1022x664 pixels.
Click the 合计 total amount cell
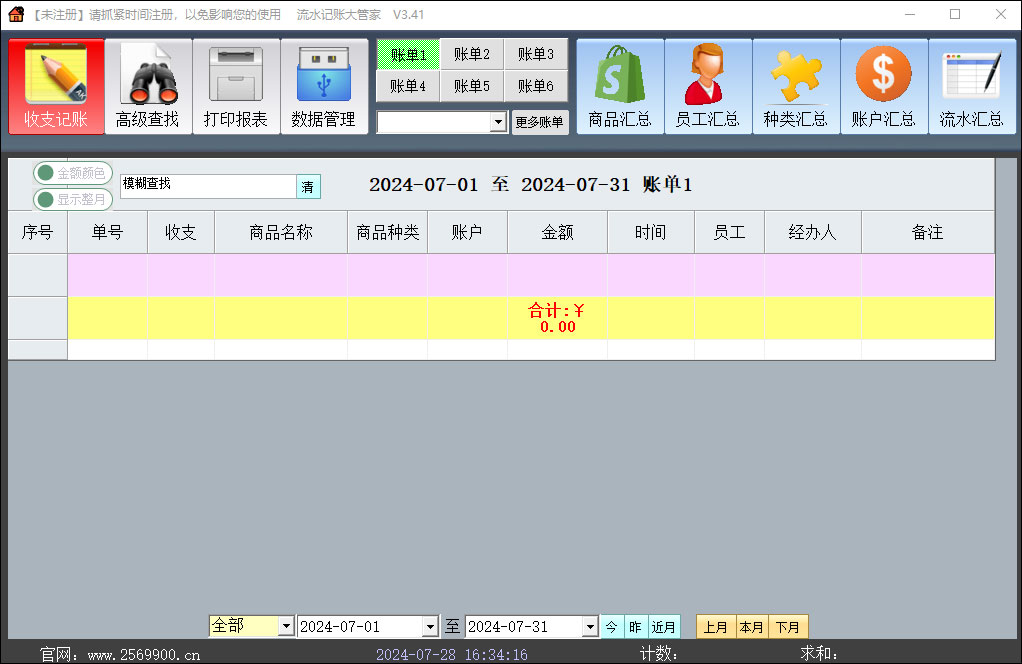(x=557, y=318)
